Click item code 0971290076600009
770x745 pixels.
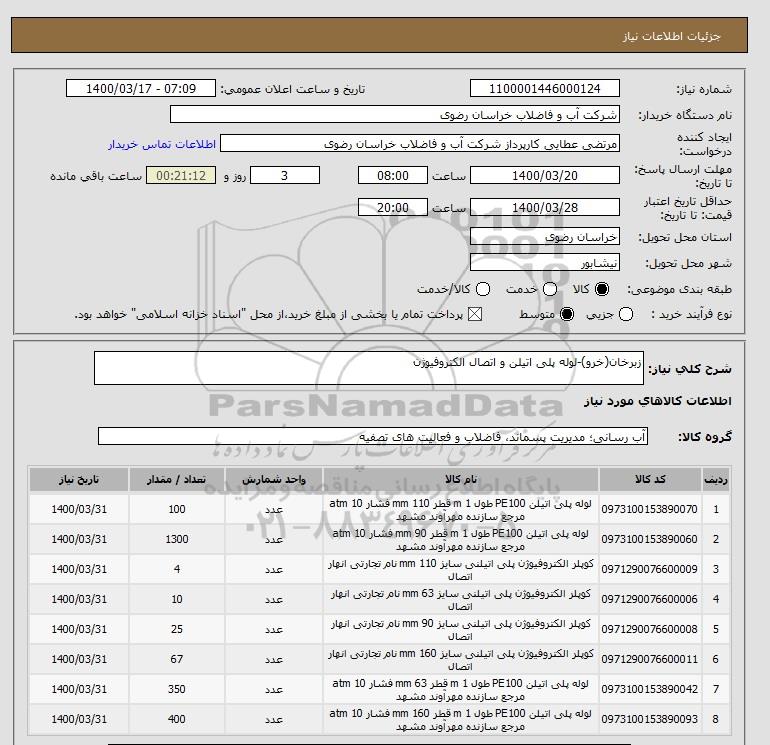point(650,569)
